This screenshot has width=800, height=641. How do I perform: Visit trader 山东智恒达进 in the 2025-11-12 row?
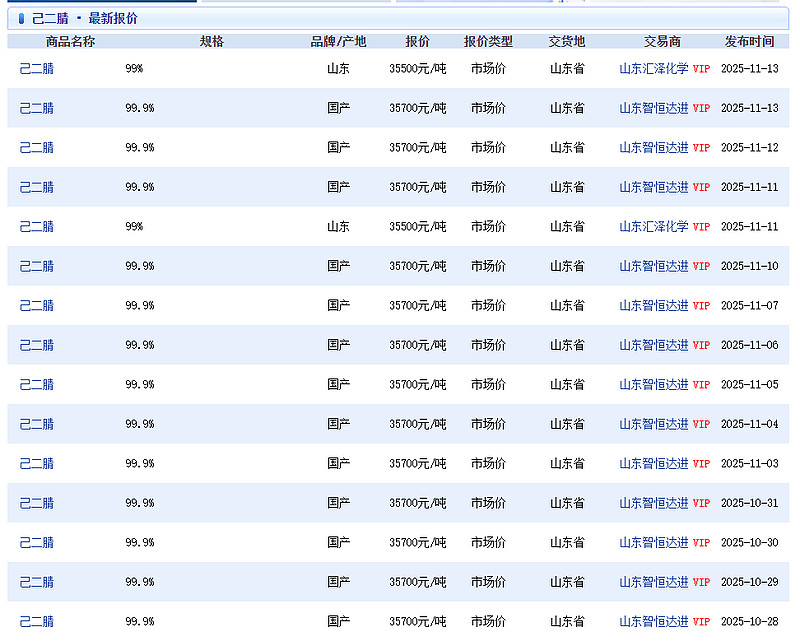pos(654,147)
